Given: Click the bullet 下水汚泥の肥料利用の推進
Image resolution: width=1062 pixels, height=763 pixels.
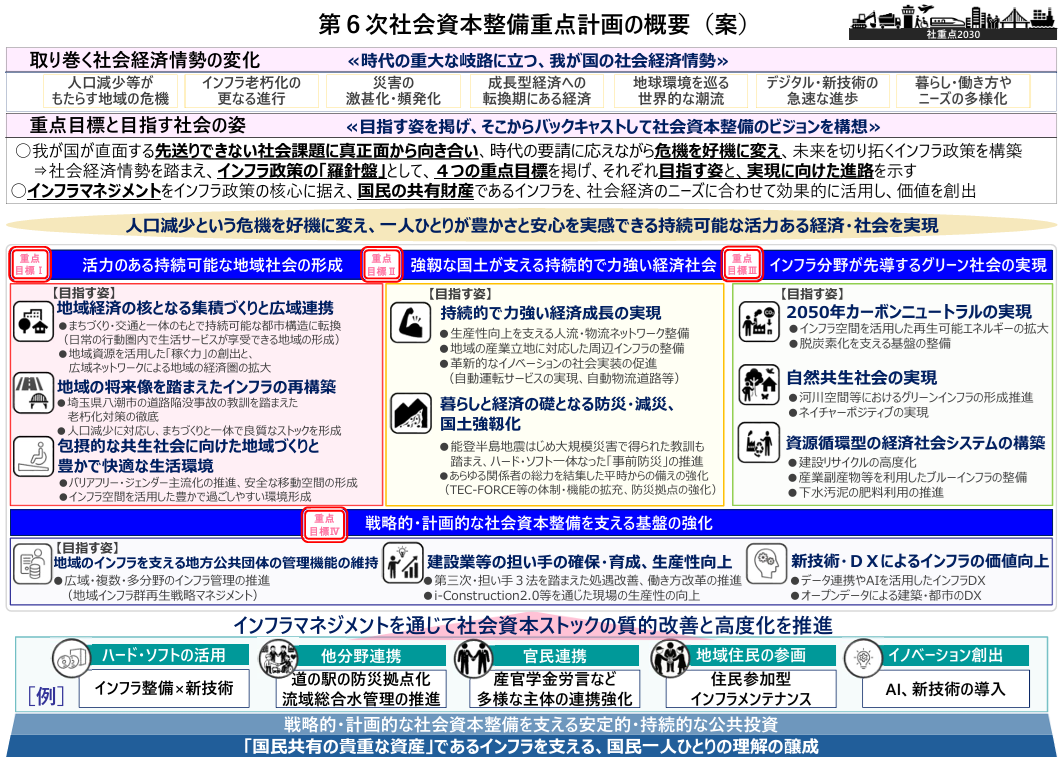Looking at the screenshot, I should click(x=866, y=493).
